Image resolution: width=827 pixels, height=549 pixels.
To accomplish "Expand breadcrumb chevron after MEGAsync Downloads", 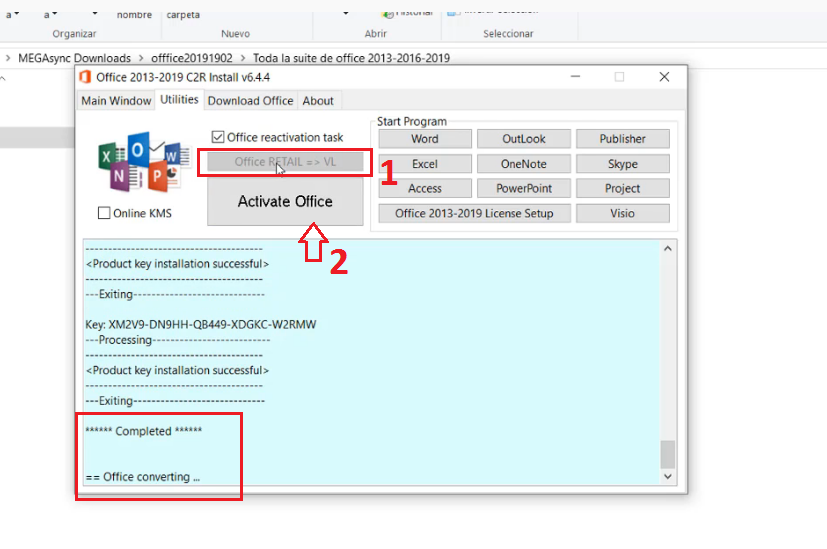I will click(141, 58).
